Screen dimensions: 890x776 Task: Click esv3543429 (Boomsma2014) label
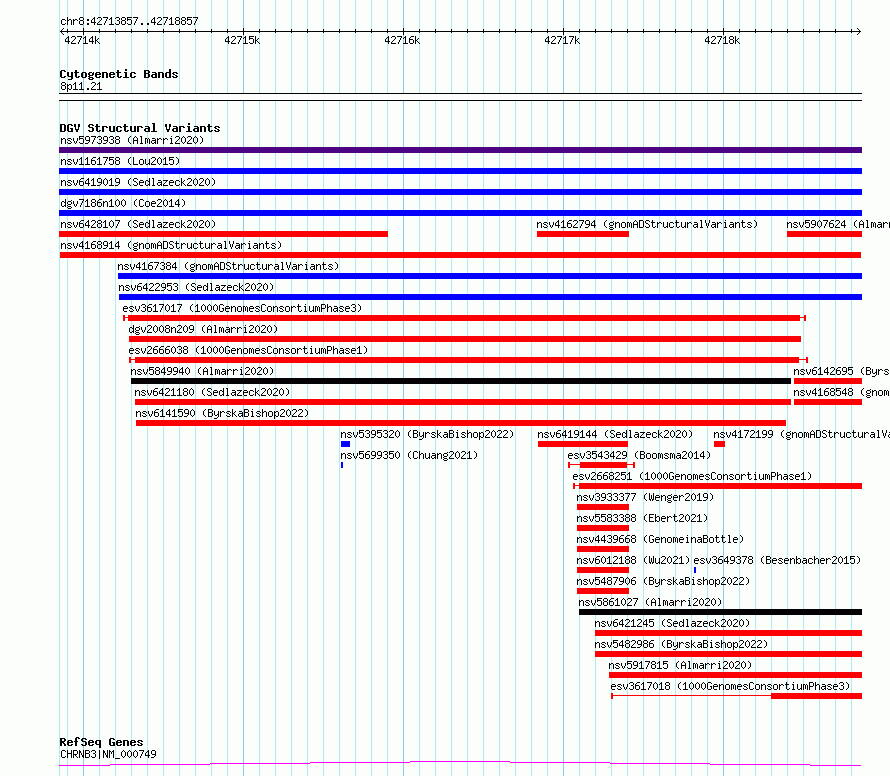tap(639, 455)
